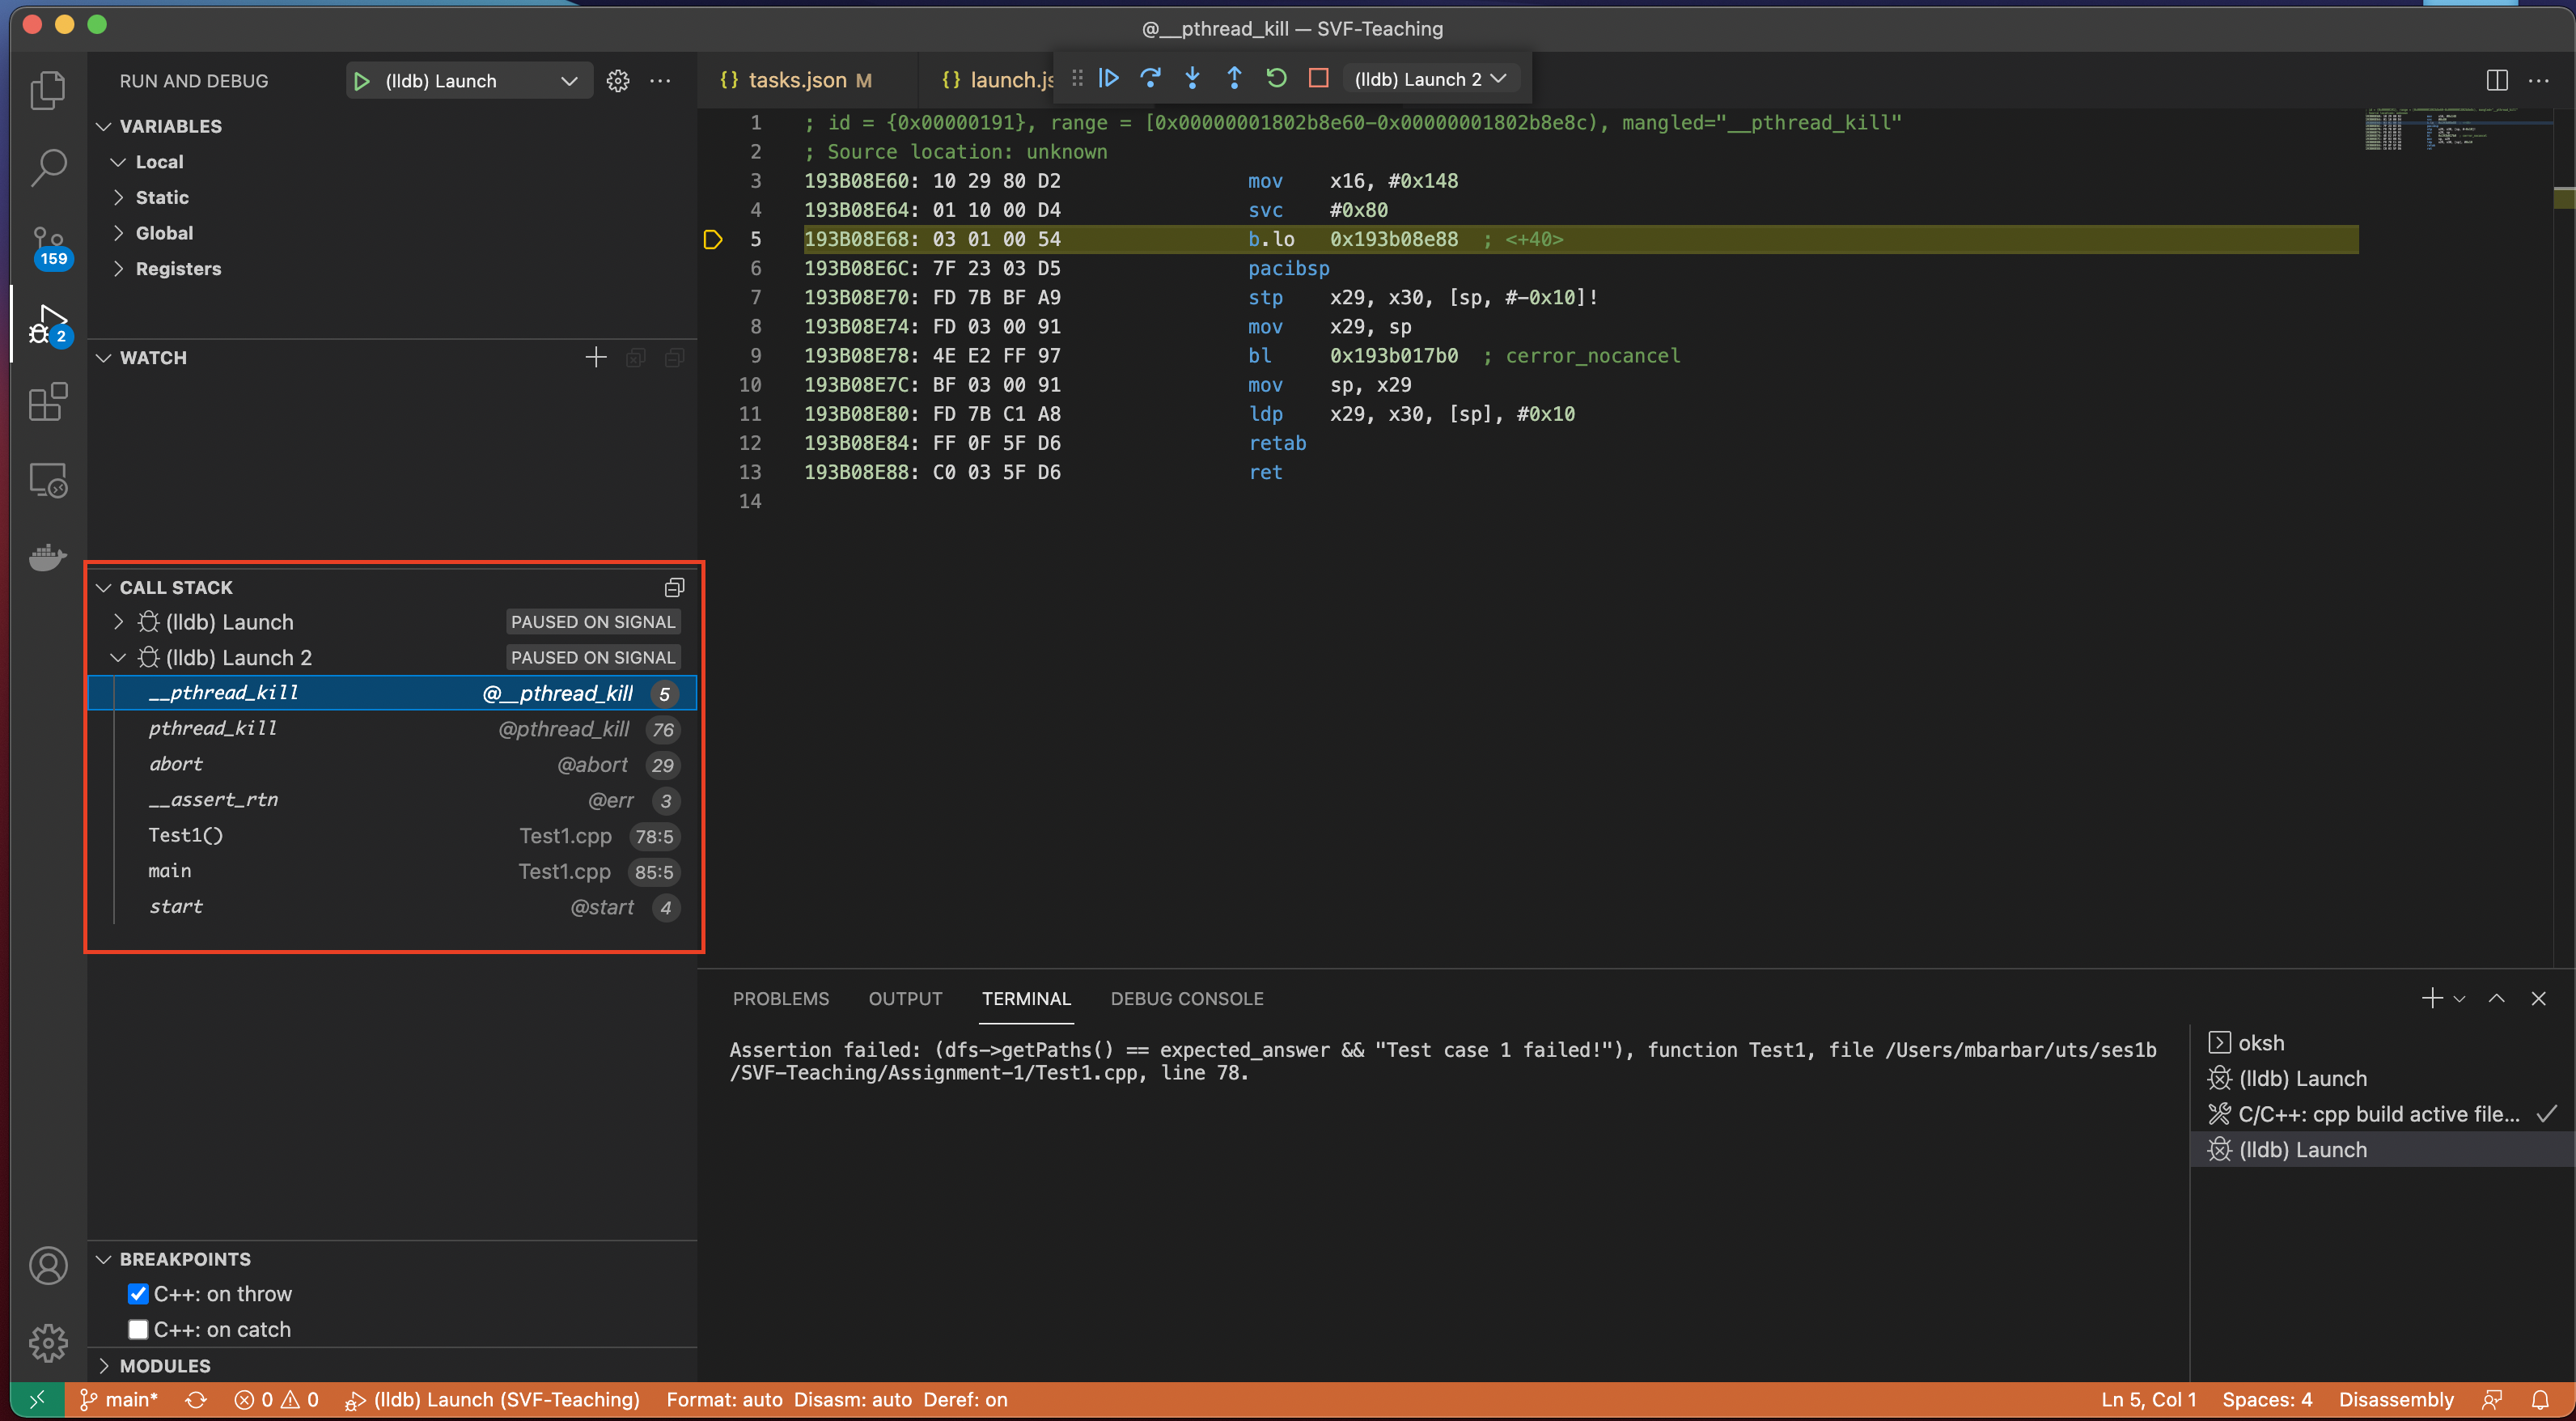Switch to the DEBUG CONSOLE tab
The image size is (2576, 1421).
click(1186, 998)
